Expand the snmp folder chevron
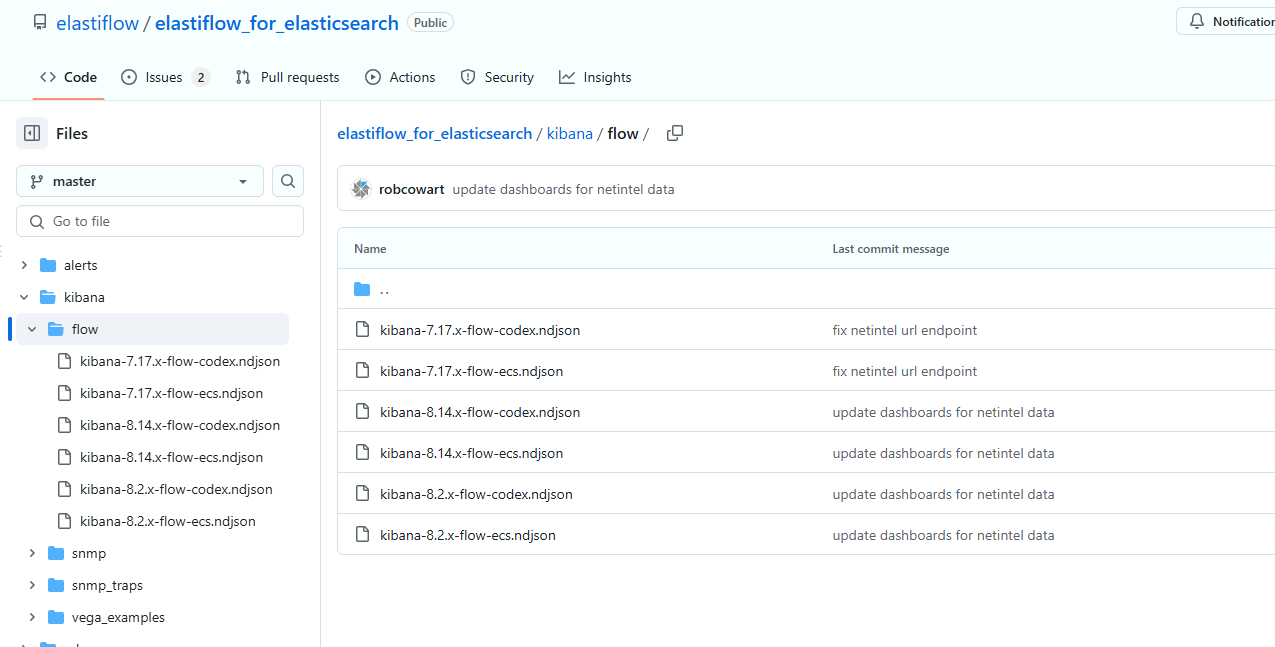The width and height of the screenshot is (1275, 647). click(32, 553)
